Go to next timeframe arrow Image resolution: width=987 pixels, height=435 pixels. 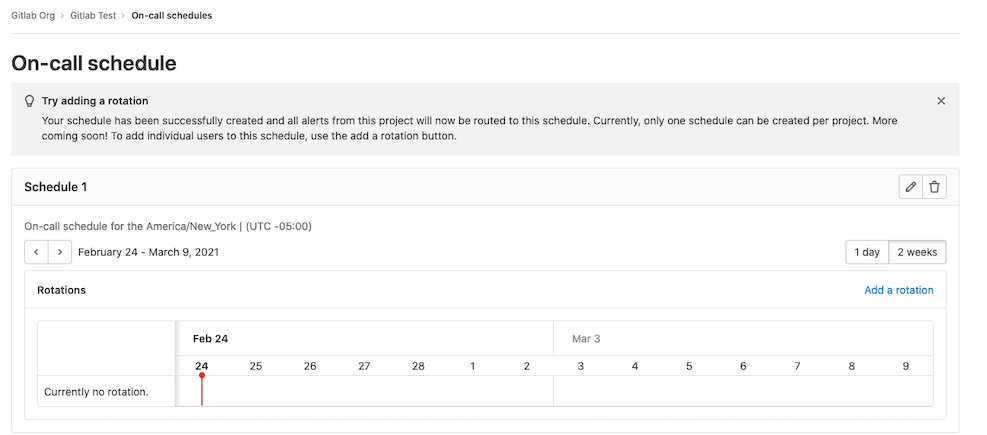click(x=60, y=252)
